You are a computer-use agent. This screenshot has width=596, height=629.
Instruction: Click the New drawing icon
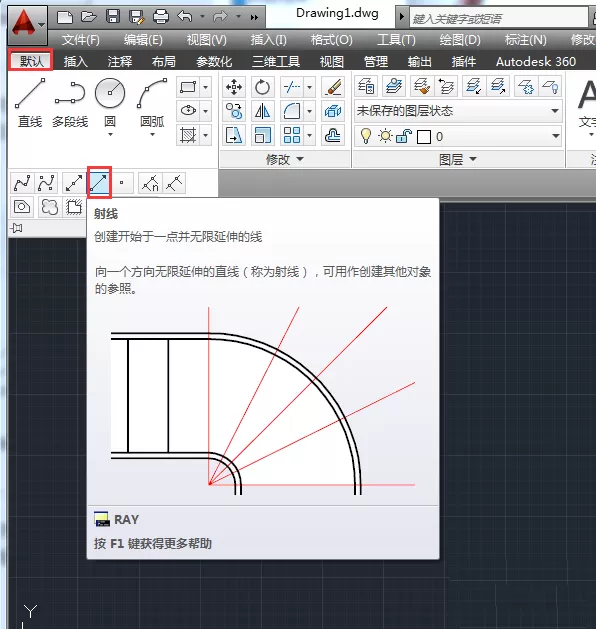pos(65,17)
